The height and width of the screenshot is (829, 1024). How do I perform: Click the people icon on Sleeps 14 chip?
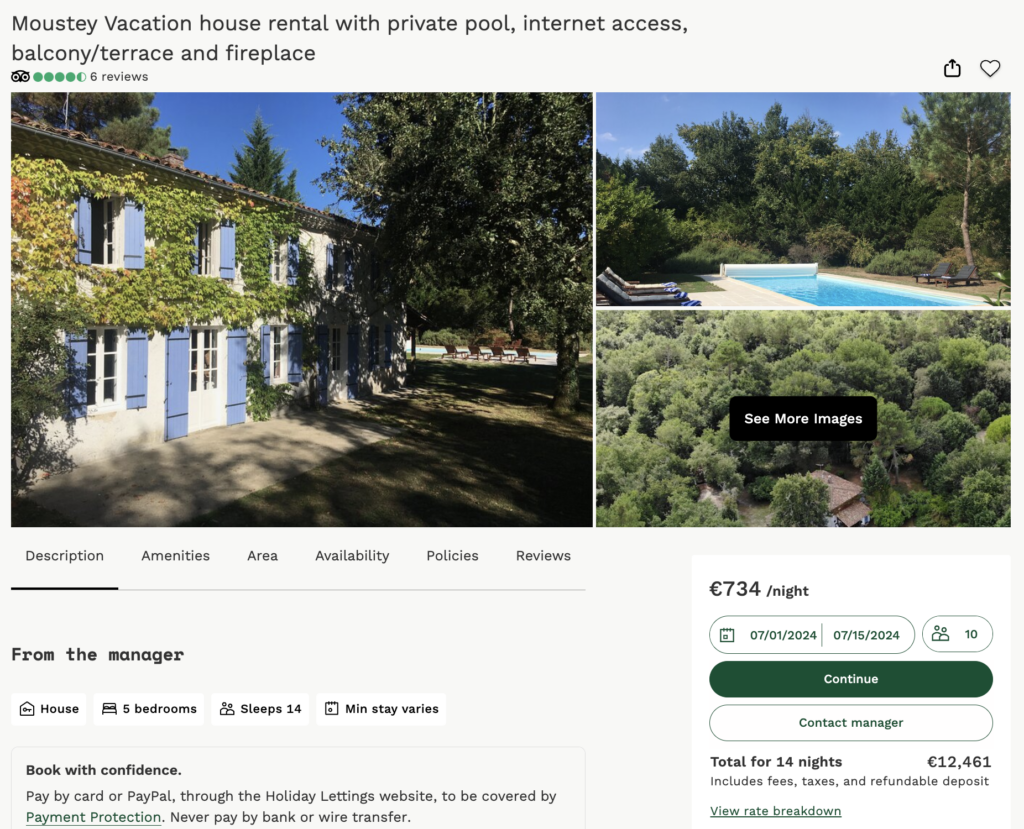(227, 708)
